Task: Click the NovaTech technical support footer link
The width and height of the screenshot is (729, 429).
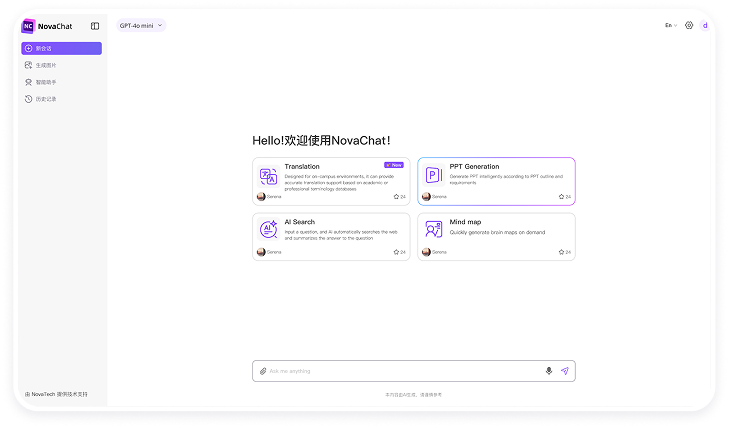Action: tap(56, 394)
